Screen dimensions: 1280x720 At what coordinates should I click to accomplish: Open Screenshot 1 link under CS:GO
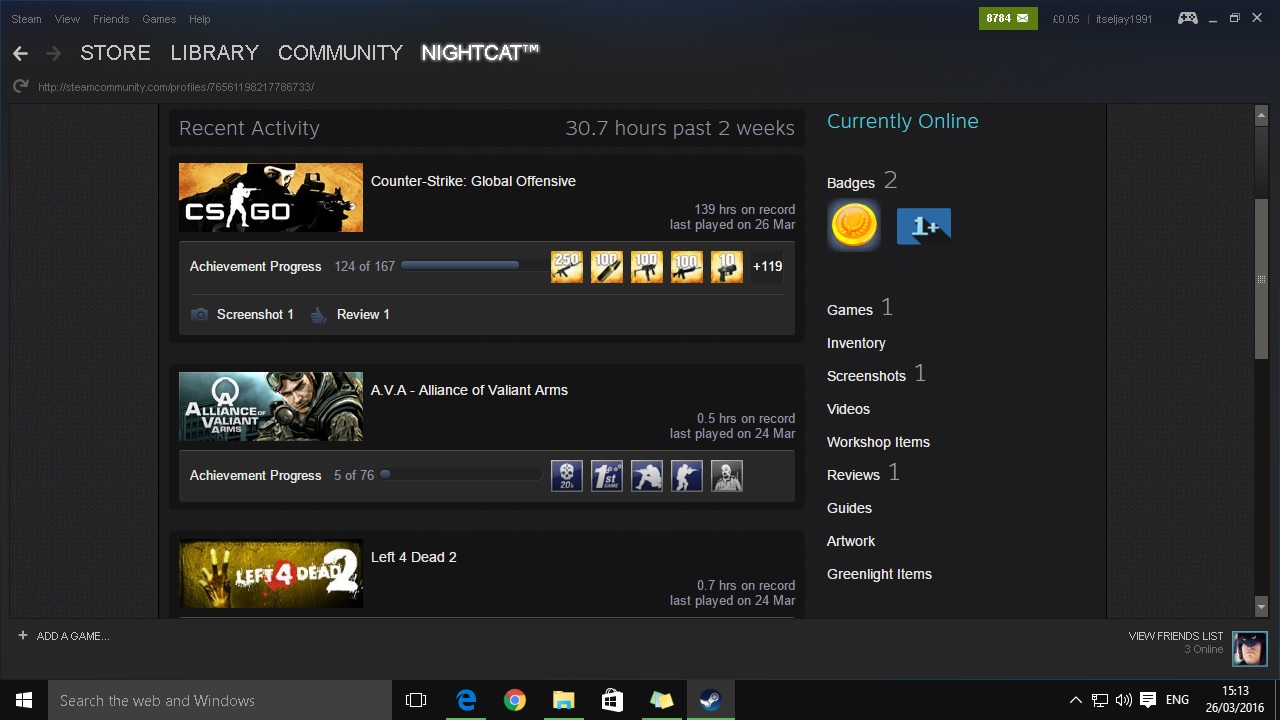(255, 314)
